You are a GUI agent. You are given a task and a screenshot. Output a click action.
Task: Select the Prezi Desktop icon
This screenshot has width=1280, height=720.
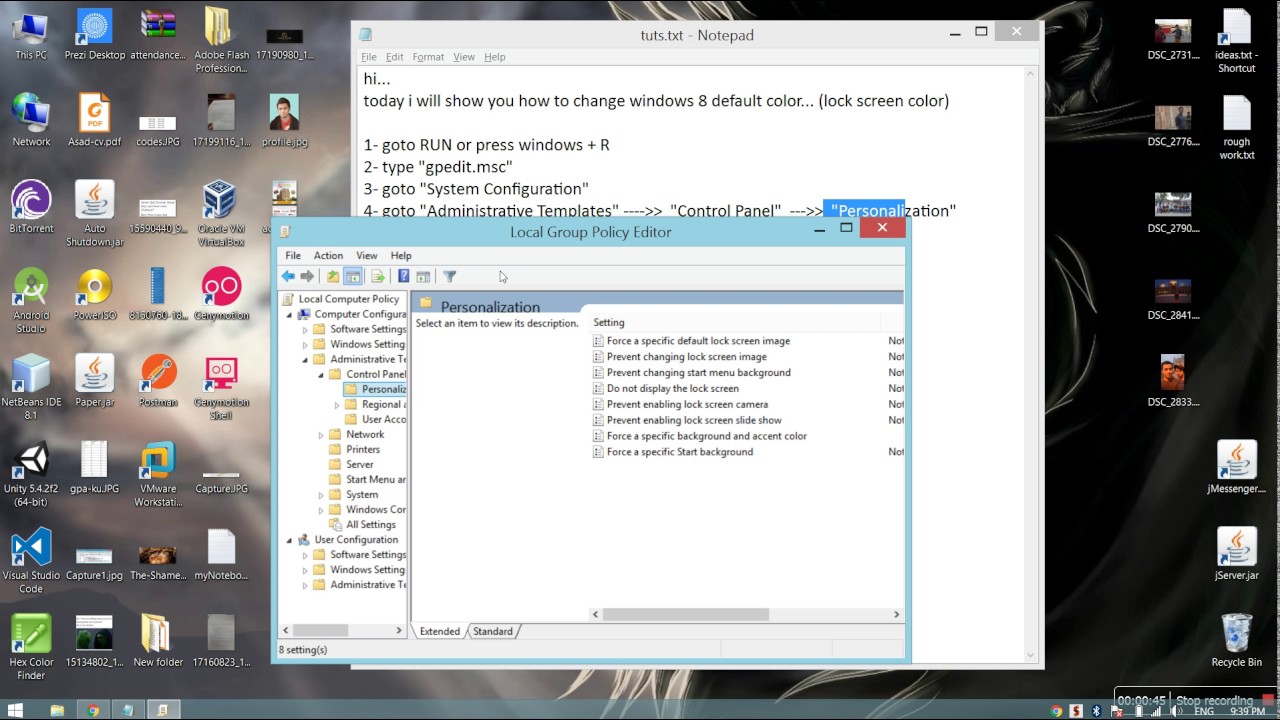95,36
